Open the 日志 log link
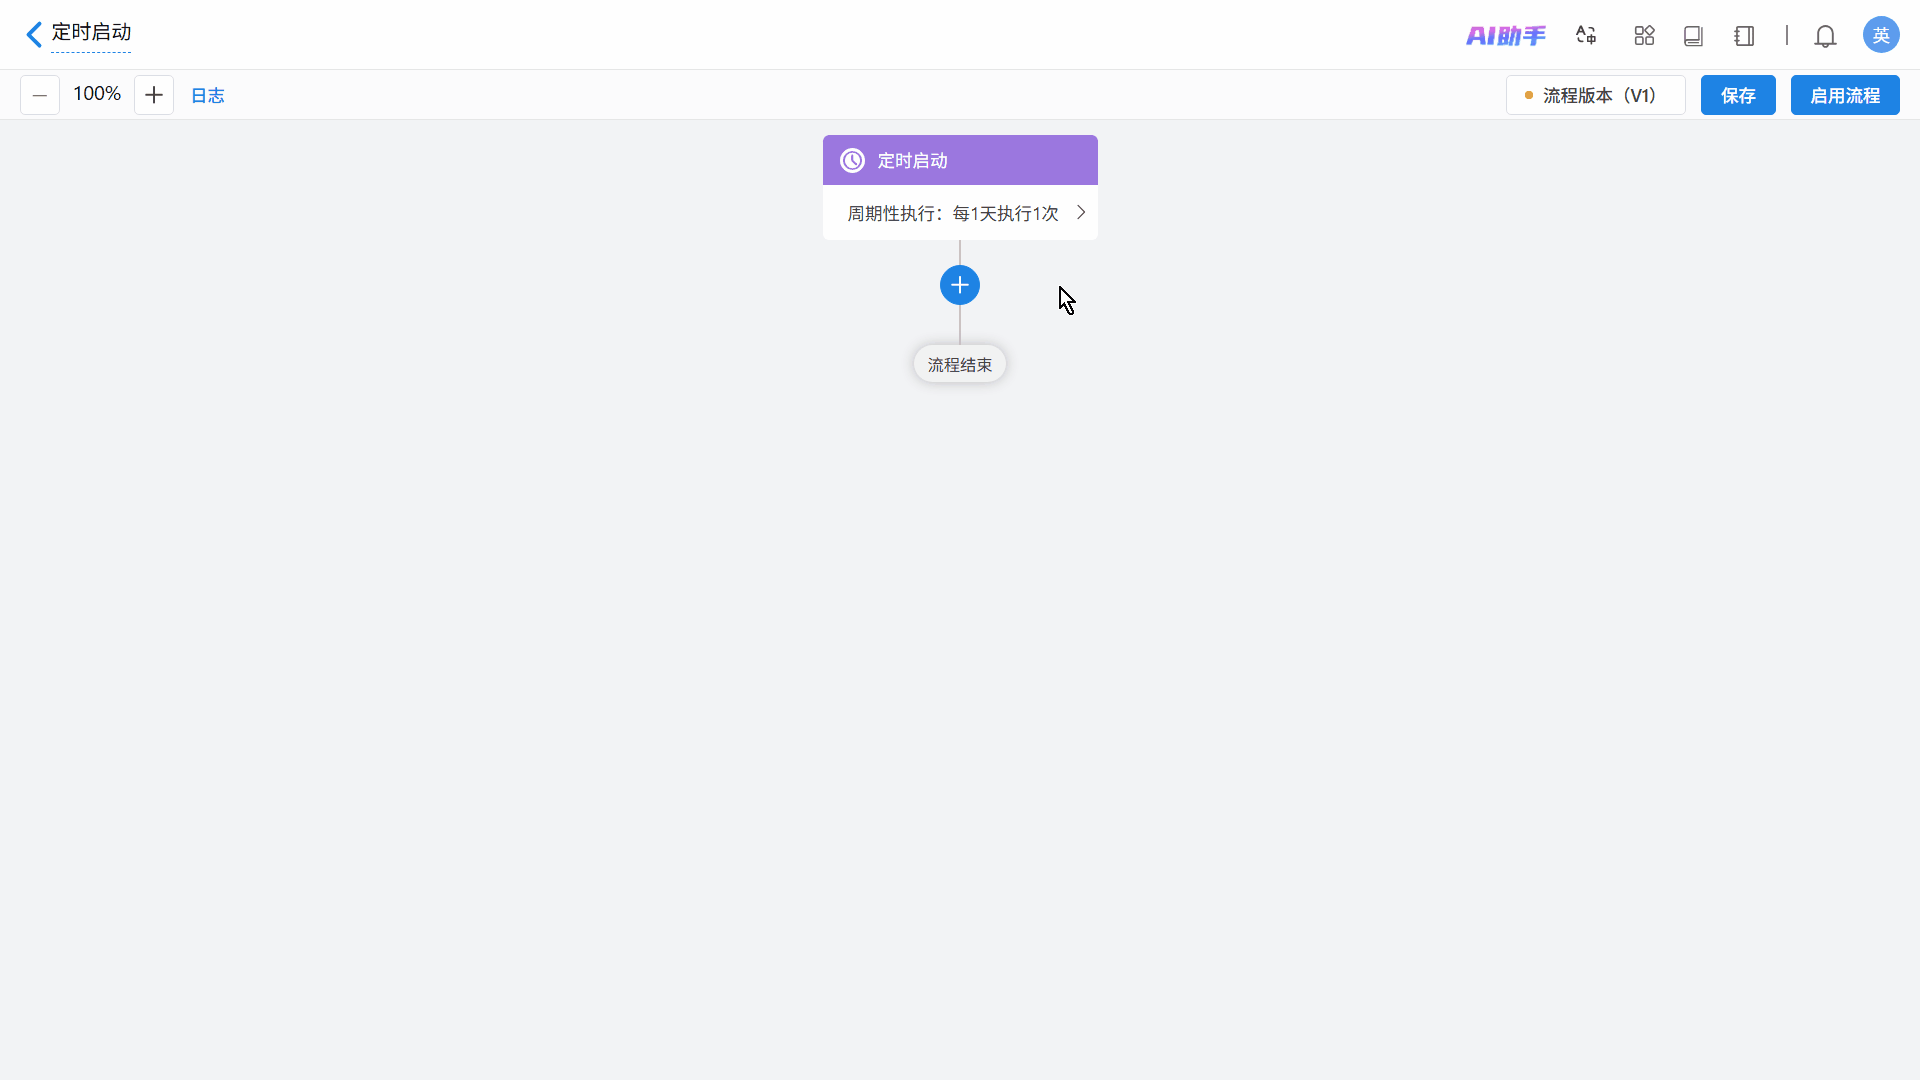The height and width of the screenshot is (1080, 1920). pyautogui.click(x=207, y=95)
